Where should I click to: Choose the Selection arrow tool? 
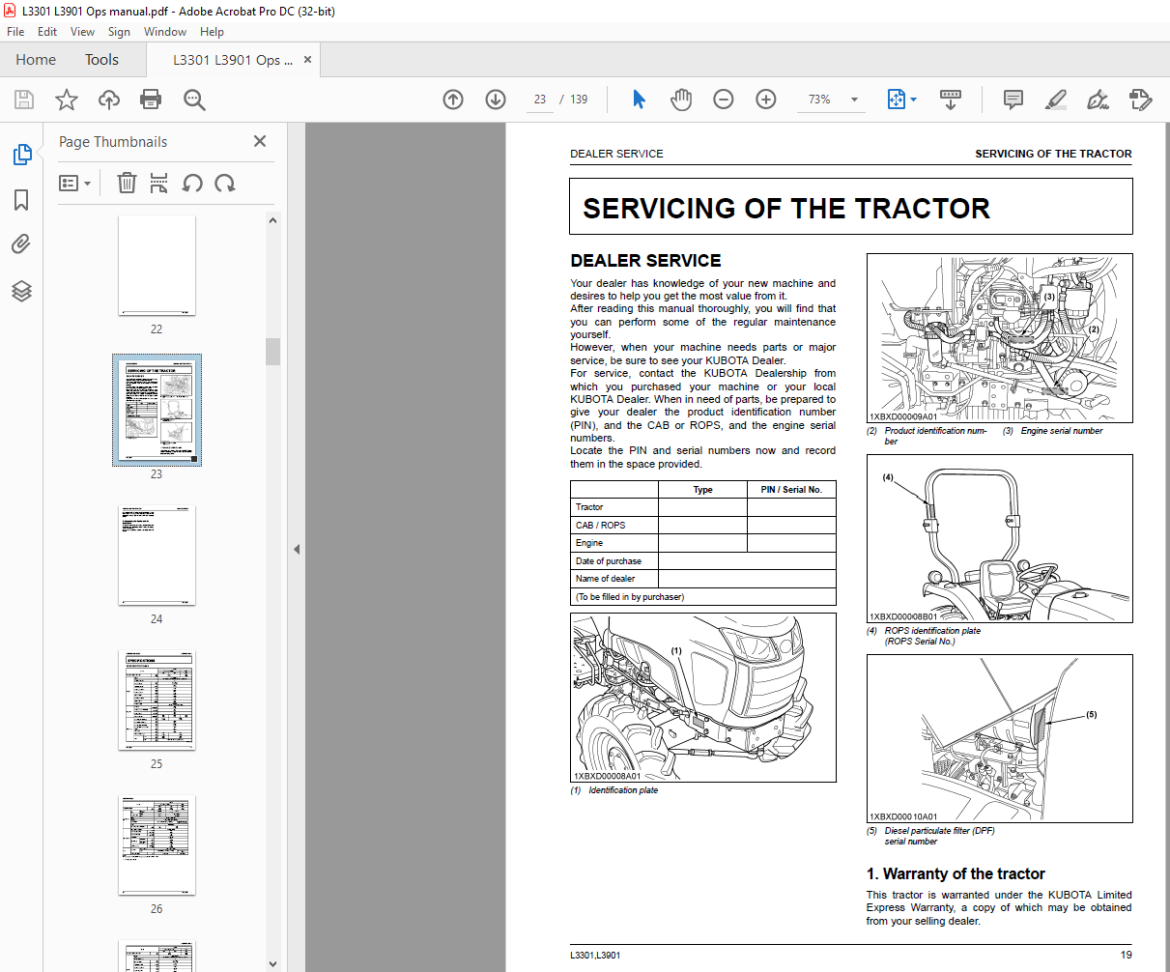pyautogui.click(x=639, y=99)
